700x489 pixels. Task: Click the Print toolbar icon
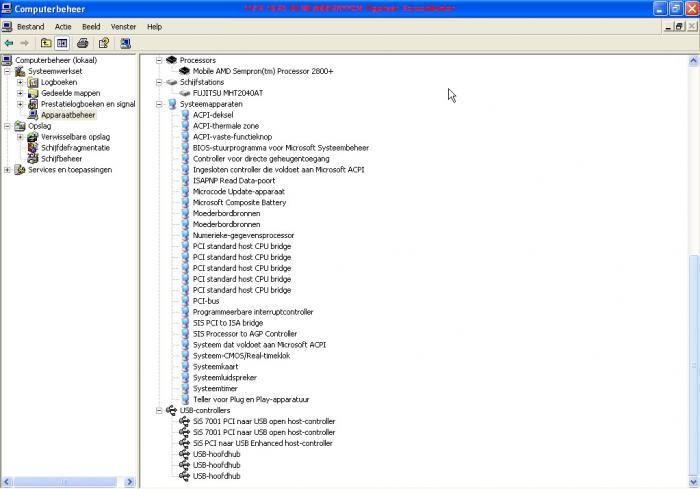click(83, 43)
